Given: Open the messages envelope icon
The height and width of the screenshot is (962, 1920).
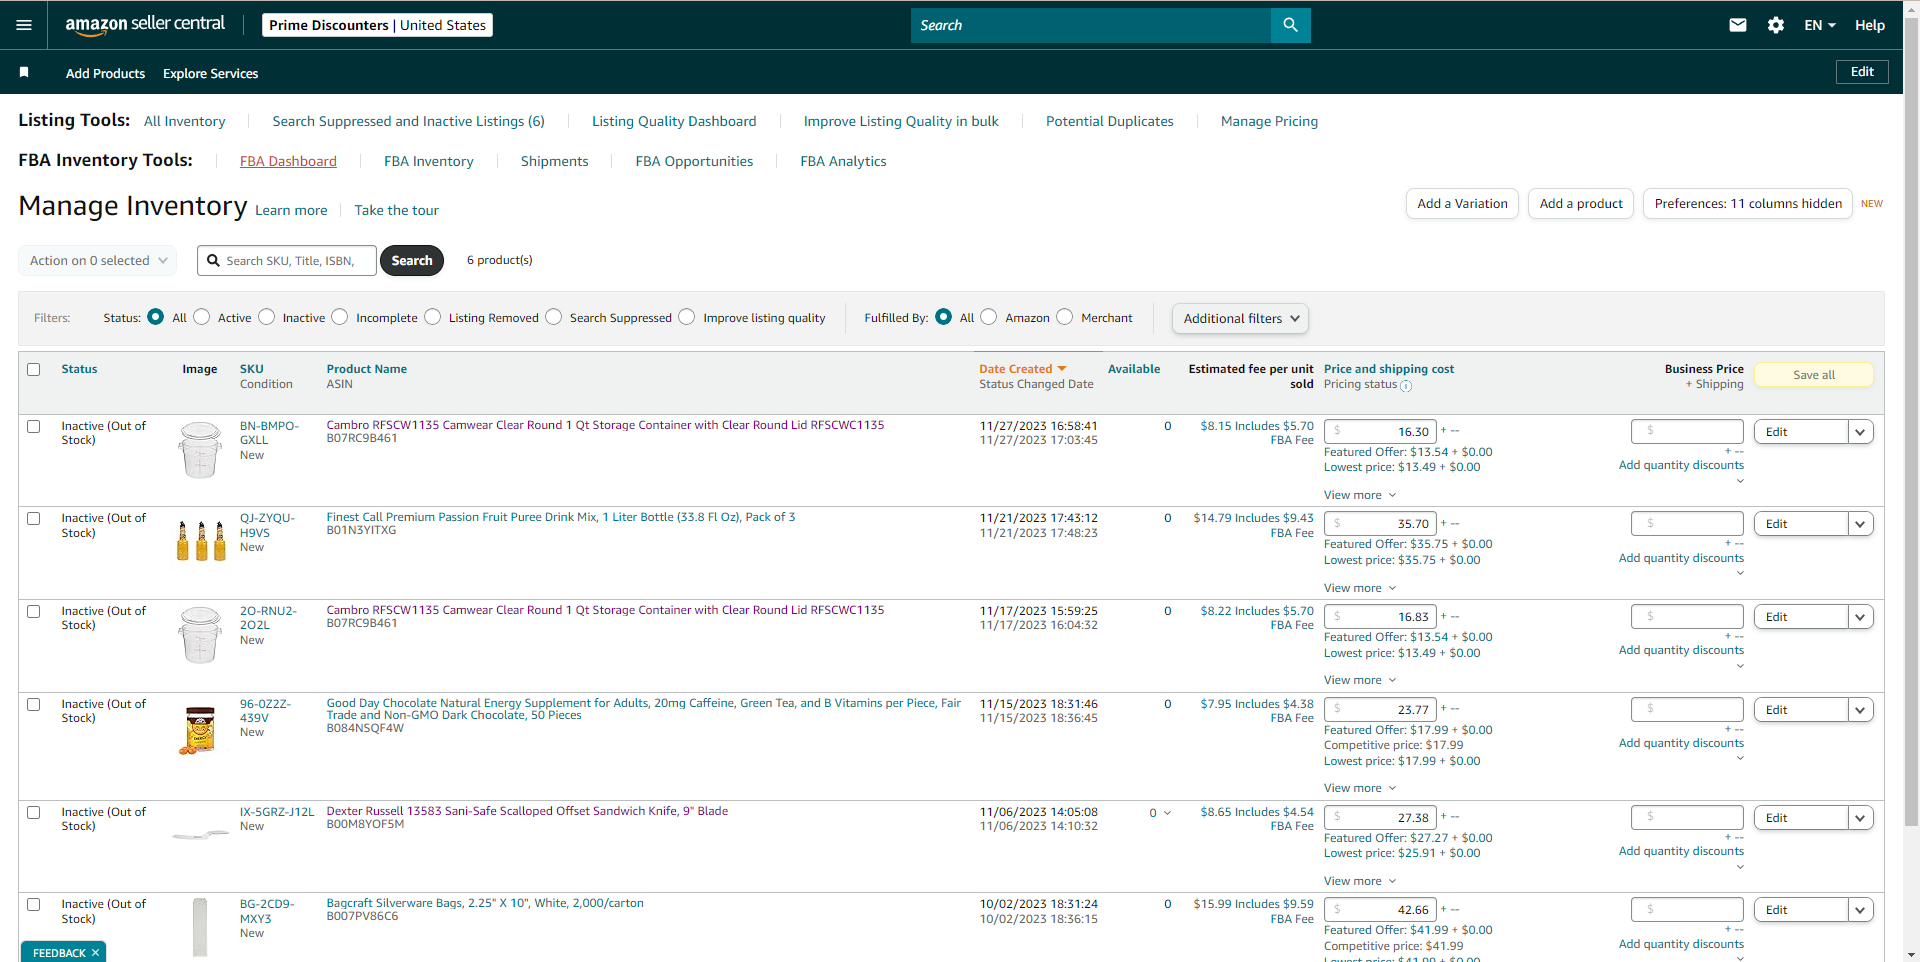Looking at the screenshot, I should click(x=1738, y=25).
